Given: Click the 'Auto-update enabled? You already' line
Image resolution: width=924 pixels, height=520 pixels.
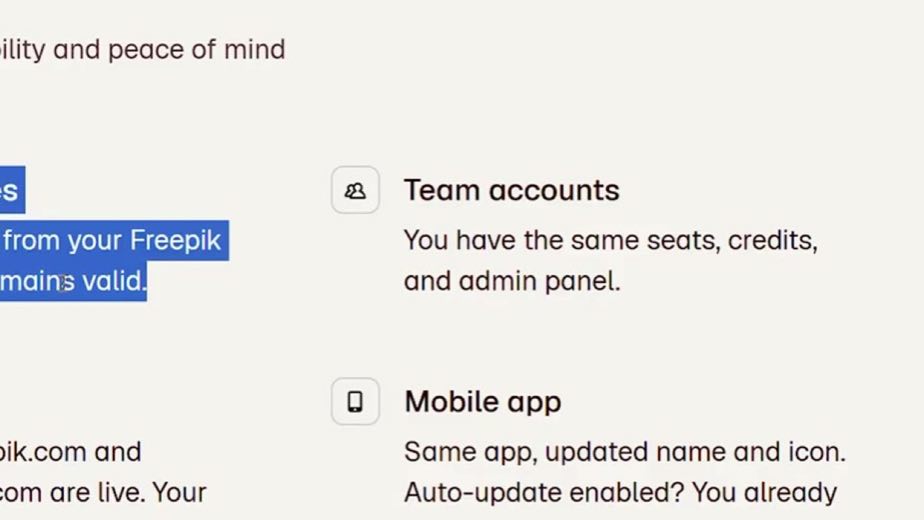Looking at the screenshot, I should point(621,492).
